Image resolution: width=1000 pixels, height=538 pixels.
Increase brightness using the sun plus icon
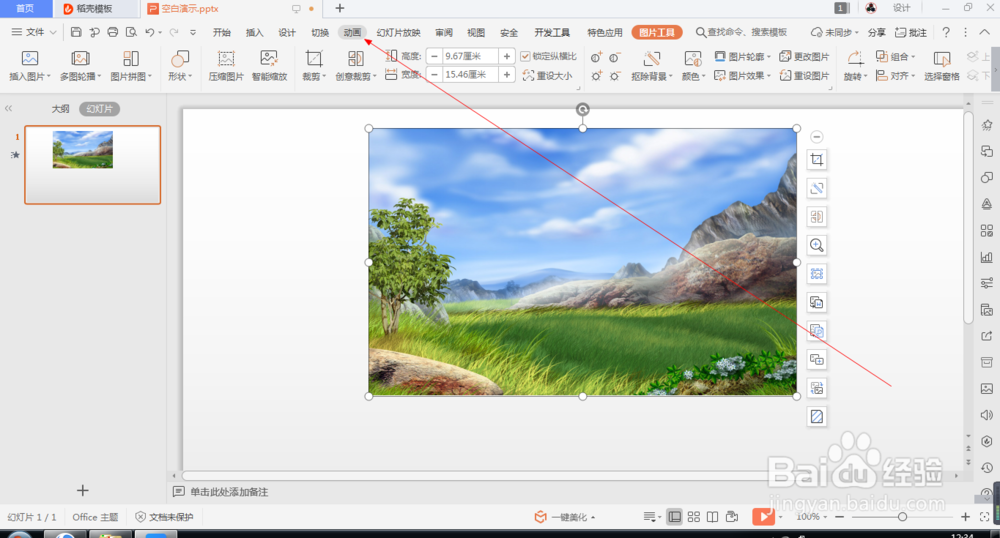tap(596, 76)
